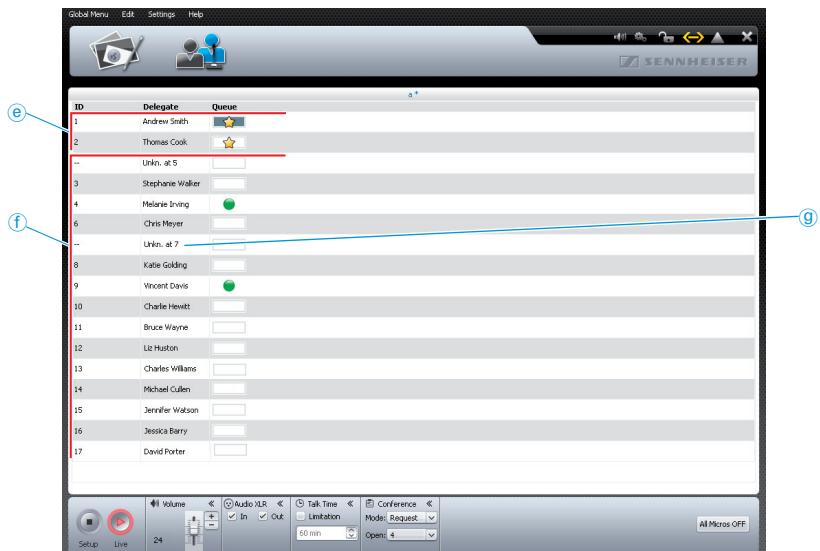The image size is (820, 551).
Task: Open the Global Menu
Action: (x=88, y=14)
